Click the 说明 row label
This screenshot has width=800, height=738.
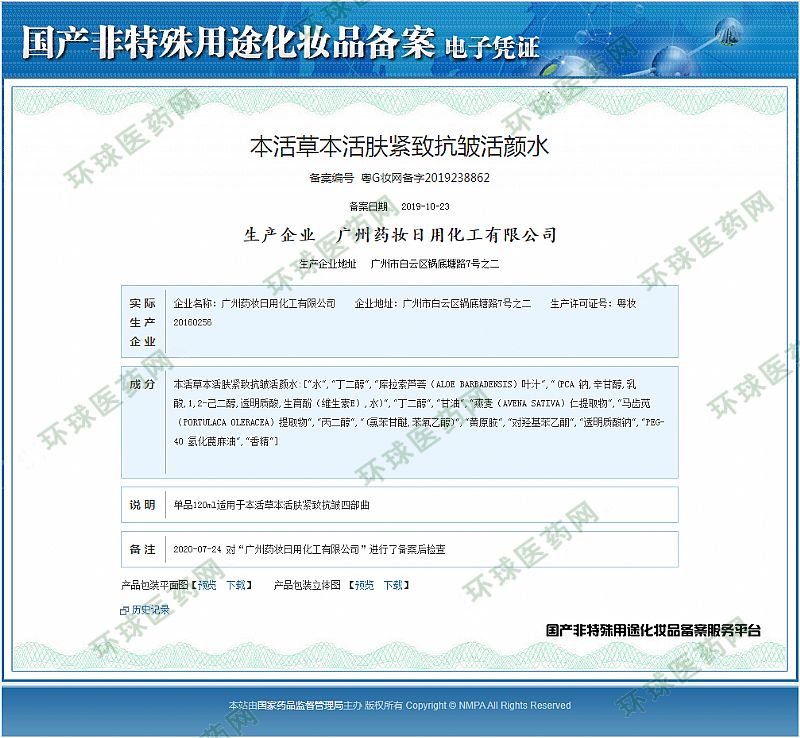point(142,505)
